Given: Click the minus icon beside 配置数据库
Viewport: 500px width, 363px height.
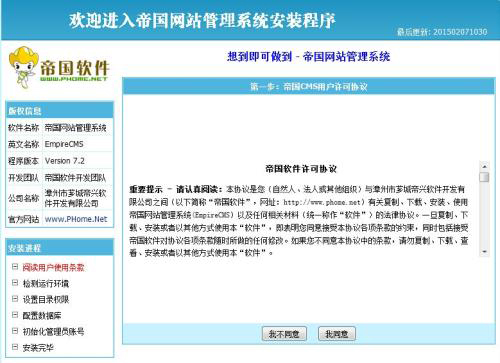Looking at the screenshot, I should [x=15, y=315].
